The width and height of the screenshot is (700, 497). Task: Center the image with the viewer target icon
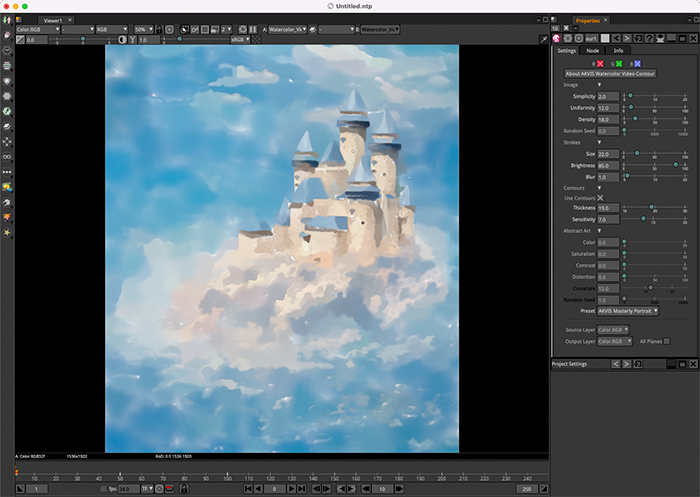point(170,29)
